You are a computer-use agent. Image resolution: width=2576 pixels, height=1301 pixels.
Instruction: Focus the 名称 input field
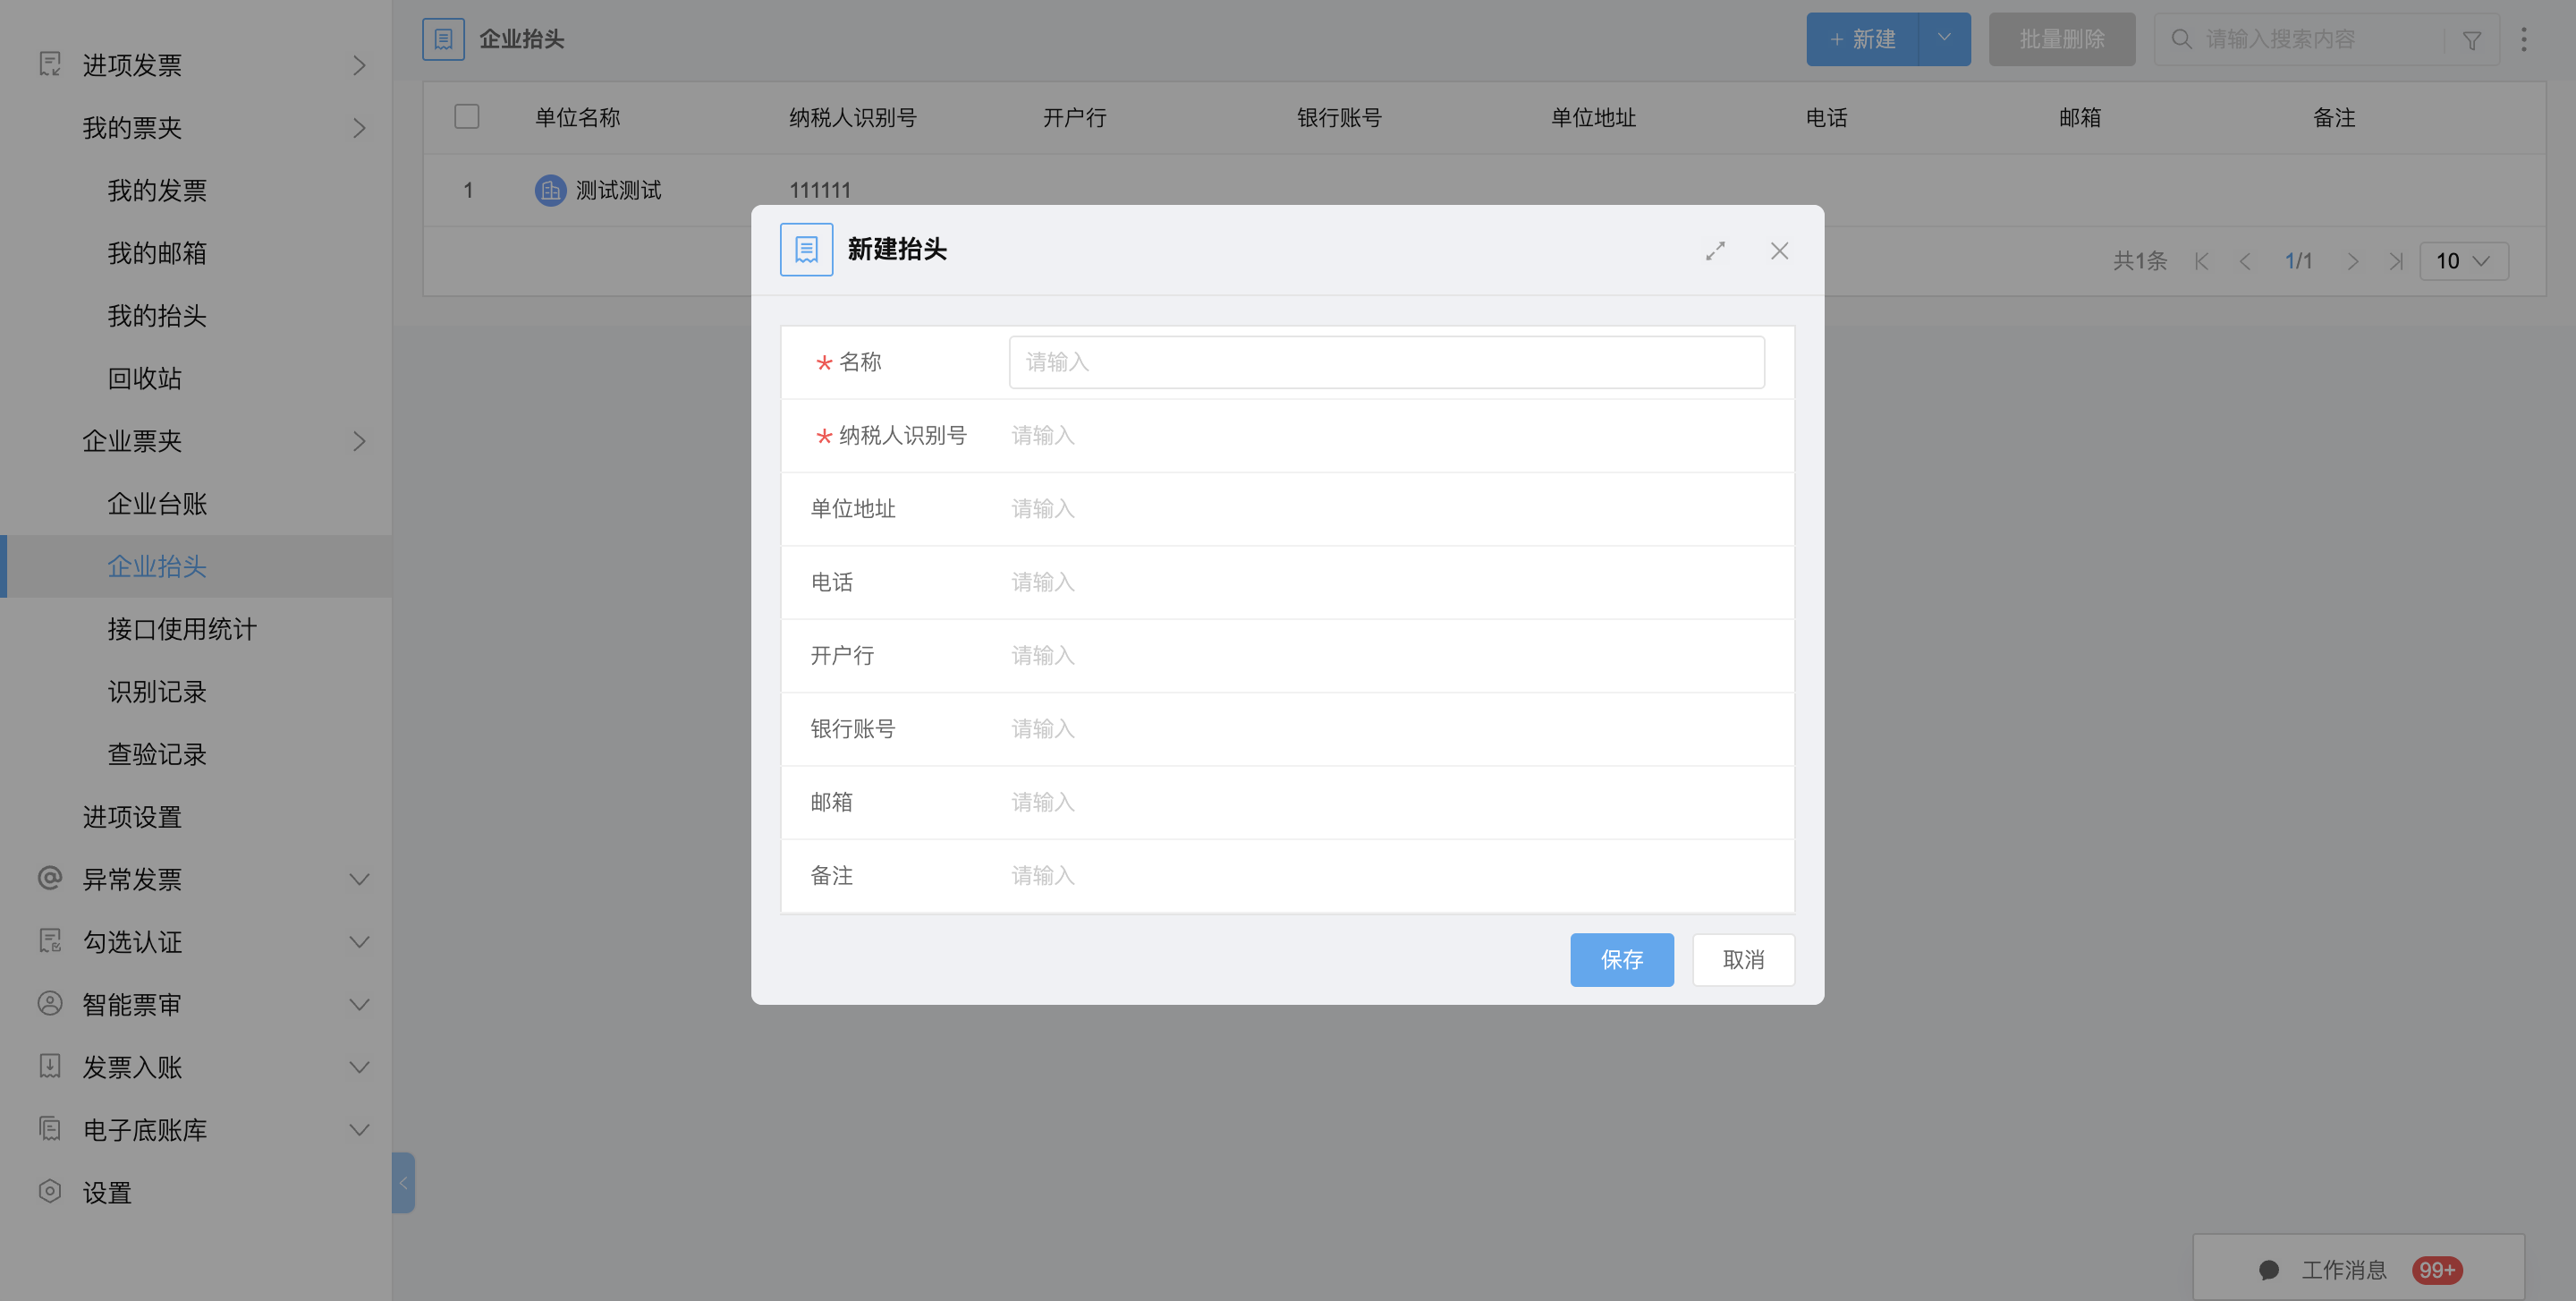[x=1386, y=362]
